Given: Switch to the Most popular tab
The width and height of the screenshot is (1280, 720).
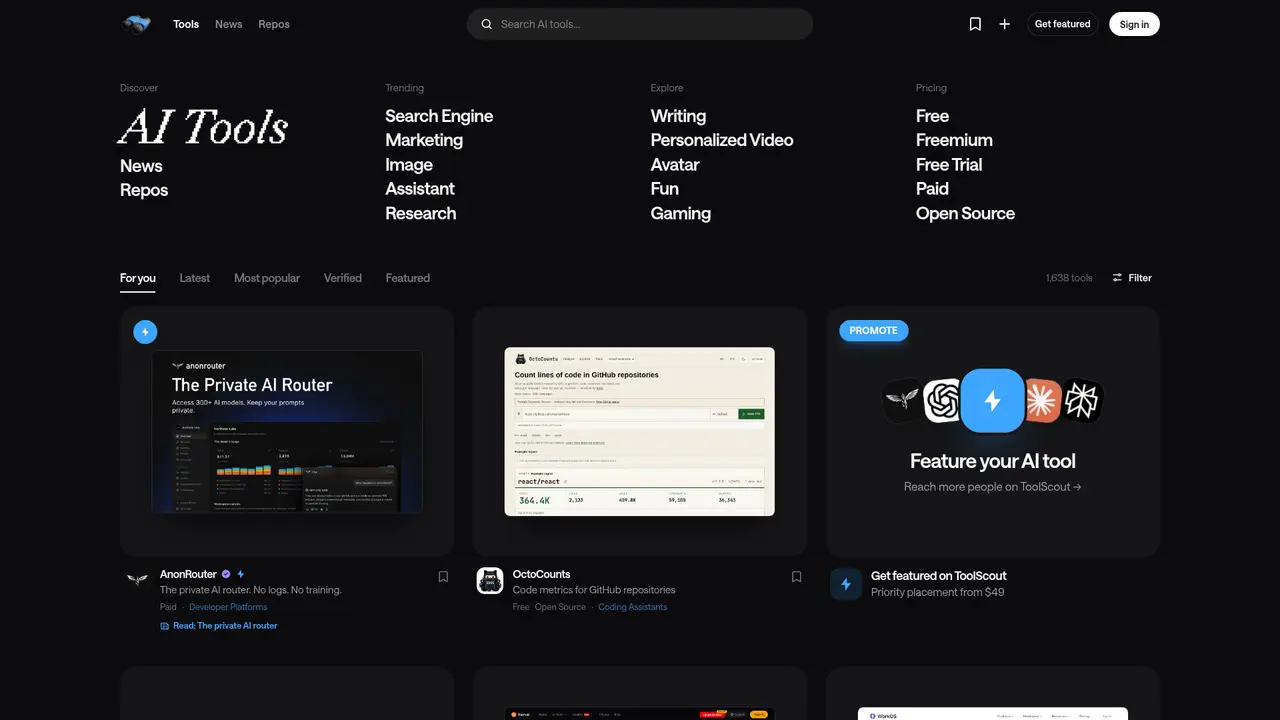Looking at the screenshot, I should coord(267,278).
